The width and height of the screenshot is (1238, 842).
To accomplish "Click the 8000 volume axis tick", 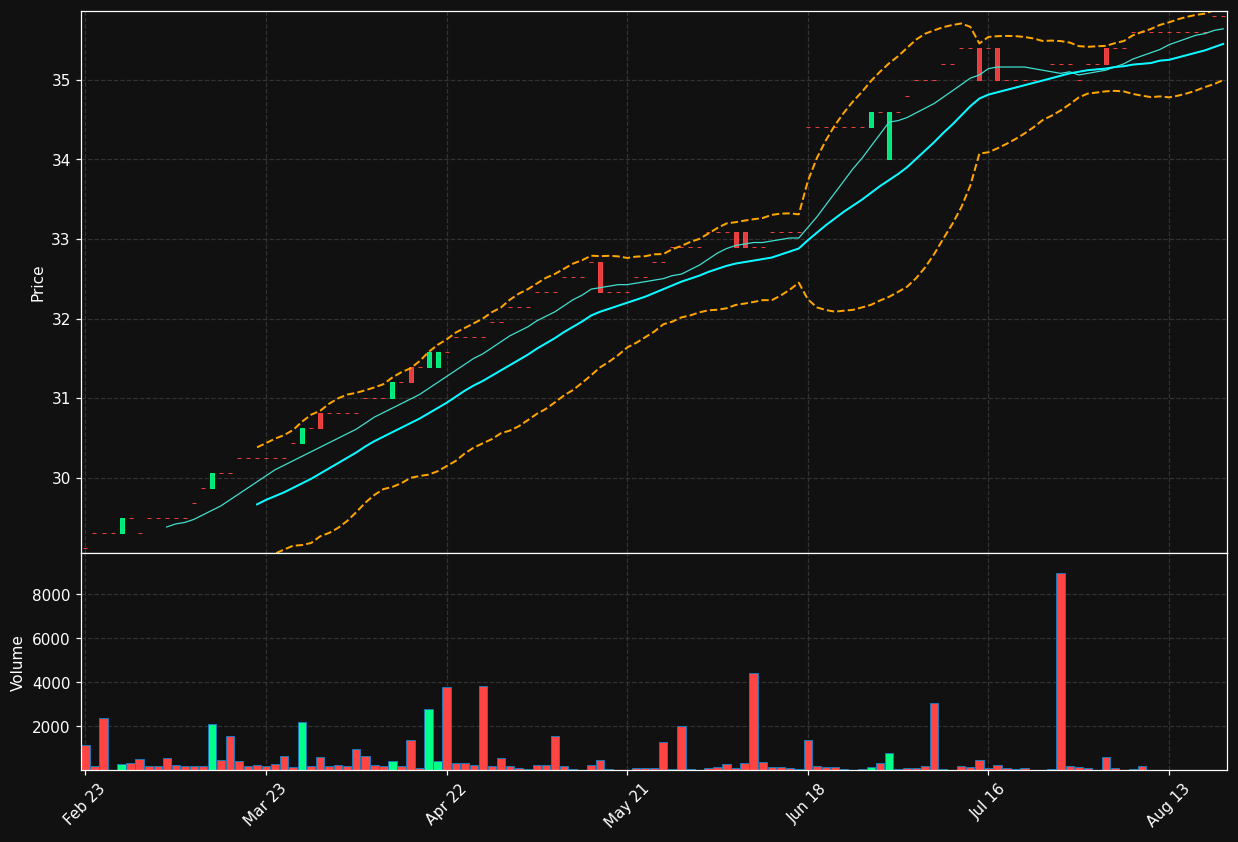I will point(53,595).
